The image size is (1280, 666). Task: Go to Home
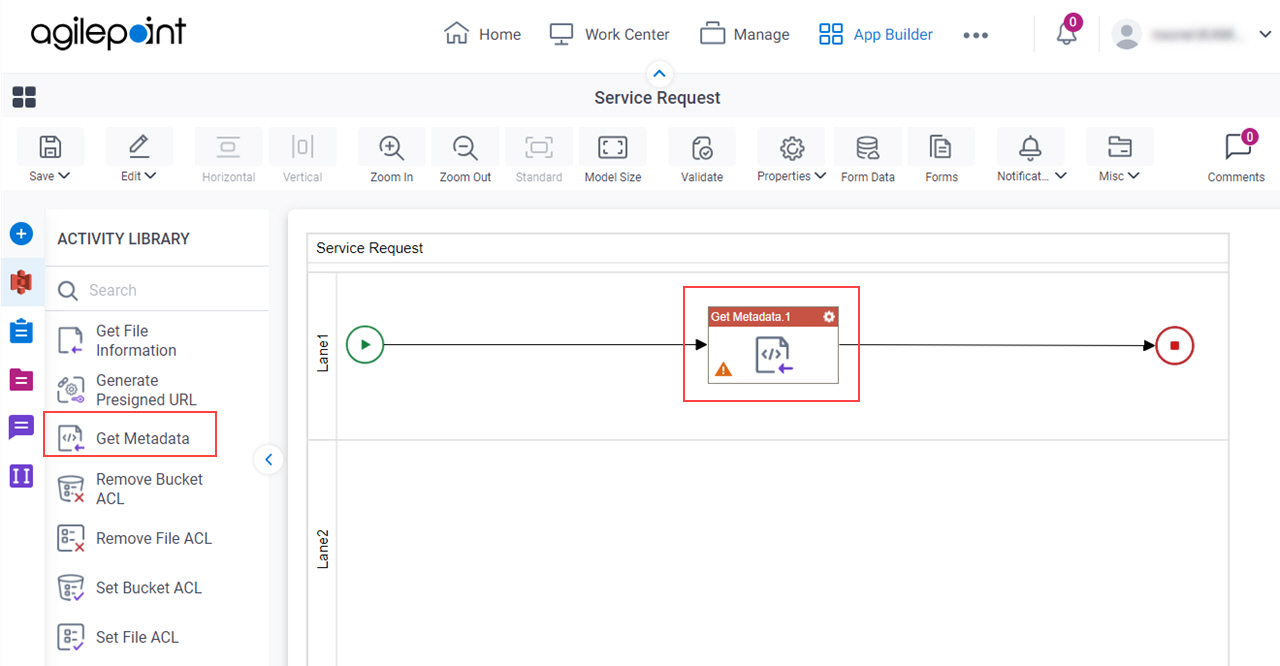coord(482,34)
